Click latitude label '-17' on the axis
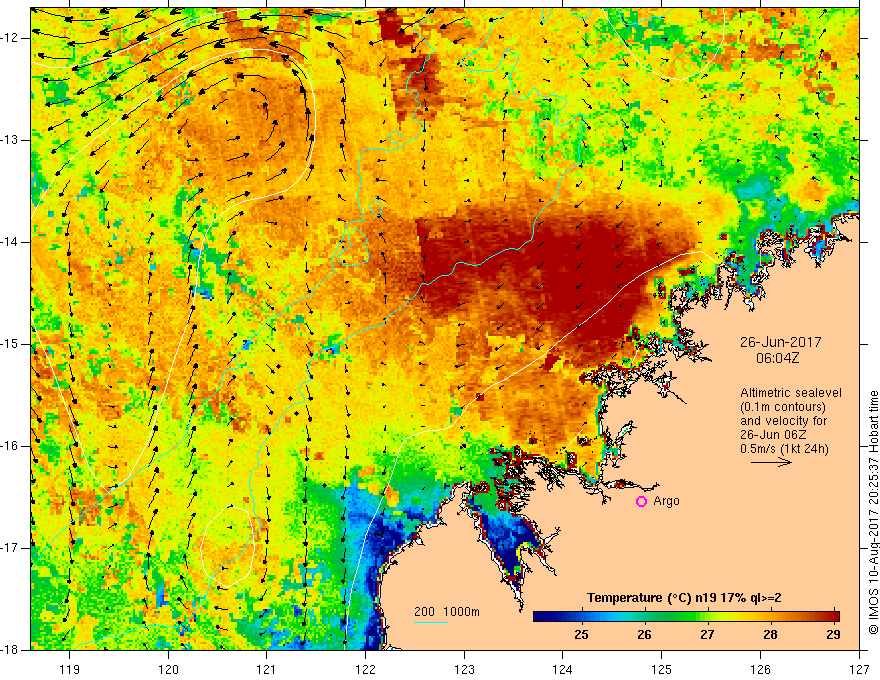This screenshot has width=880, height=680. (x=10, y=548)
